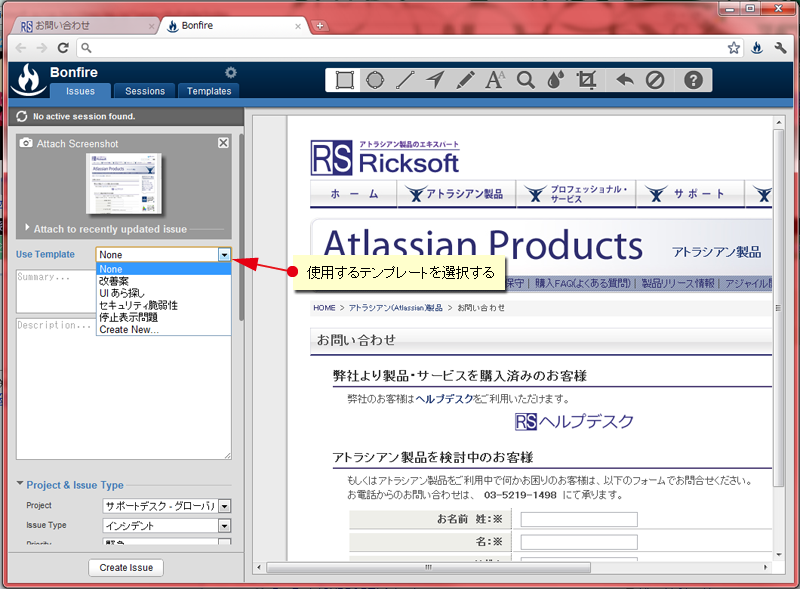Image resolution: width=800 pixels, height=589 pixels.
Task: Choose the 改善案 template
Action: pos(163,281)
